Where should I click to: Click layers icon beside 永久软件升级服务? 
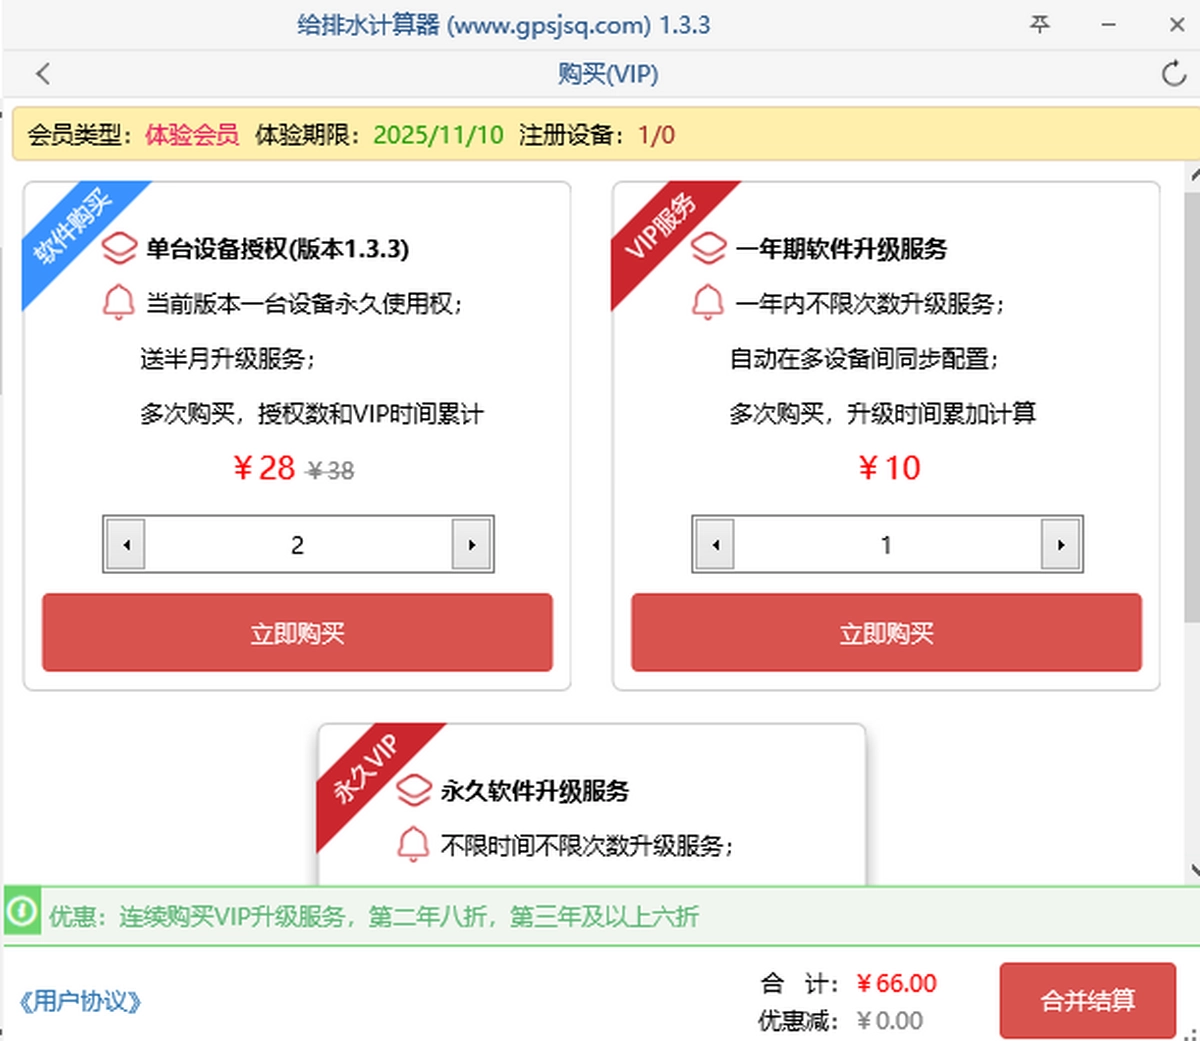413,791
